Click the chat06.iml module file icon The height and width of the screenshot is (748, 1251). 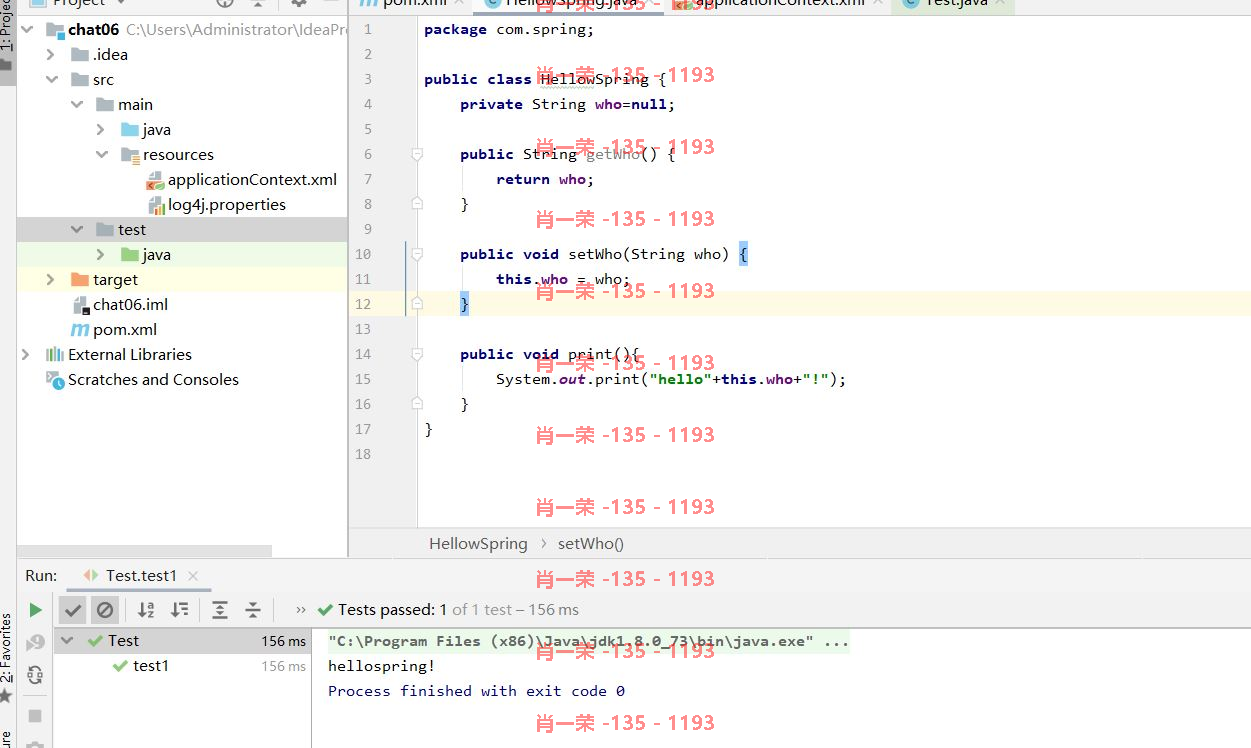click(x=81, y=305)
